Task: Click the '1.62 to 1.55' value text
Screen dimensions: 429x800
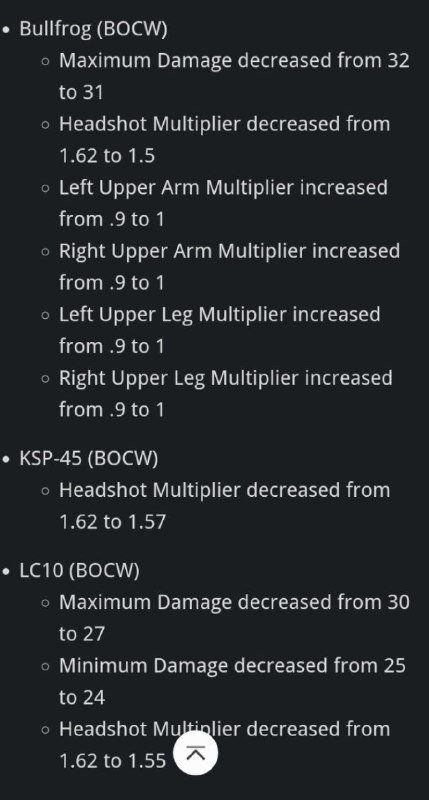Action: coord(113,761)
